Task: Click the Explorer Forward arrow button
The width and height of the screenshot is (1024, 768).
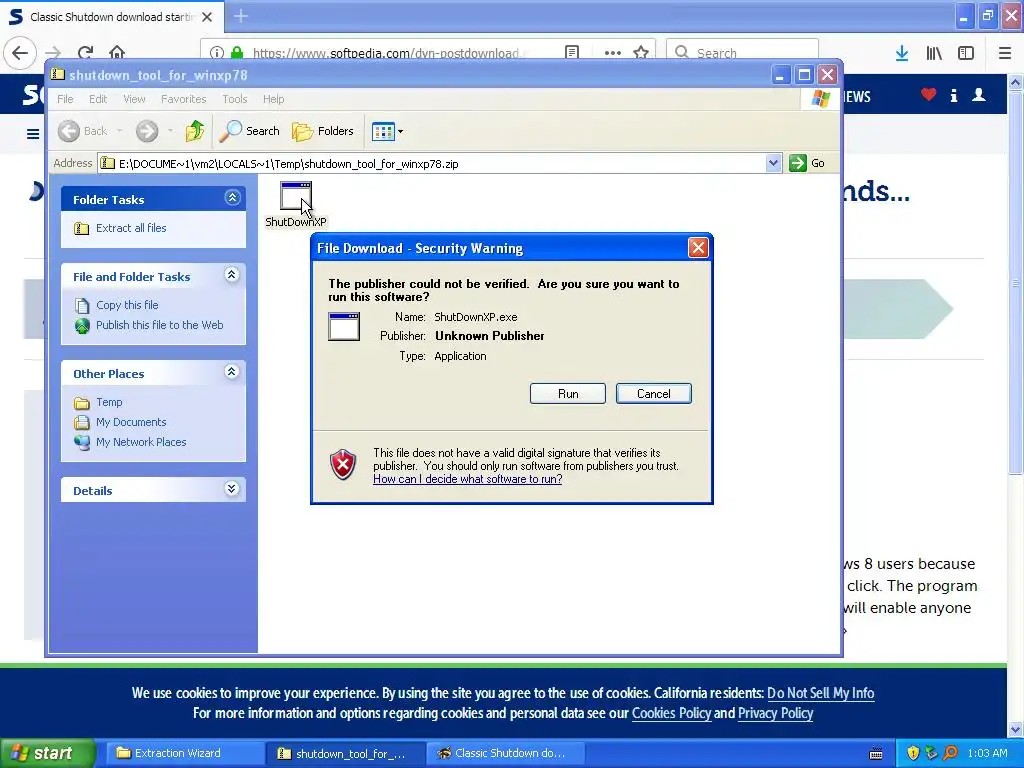Action: point(147,131)
